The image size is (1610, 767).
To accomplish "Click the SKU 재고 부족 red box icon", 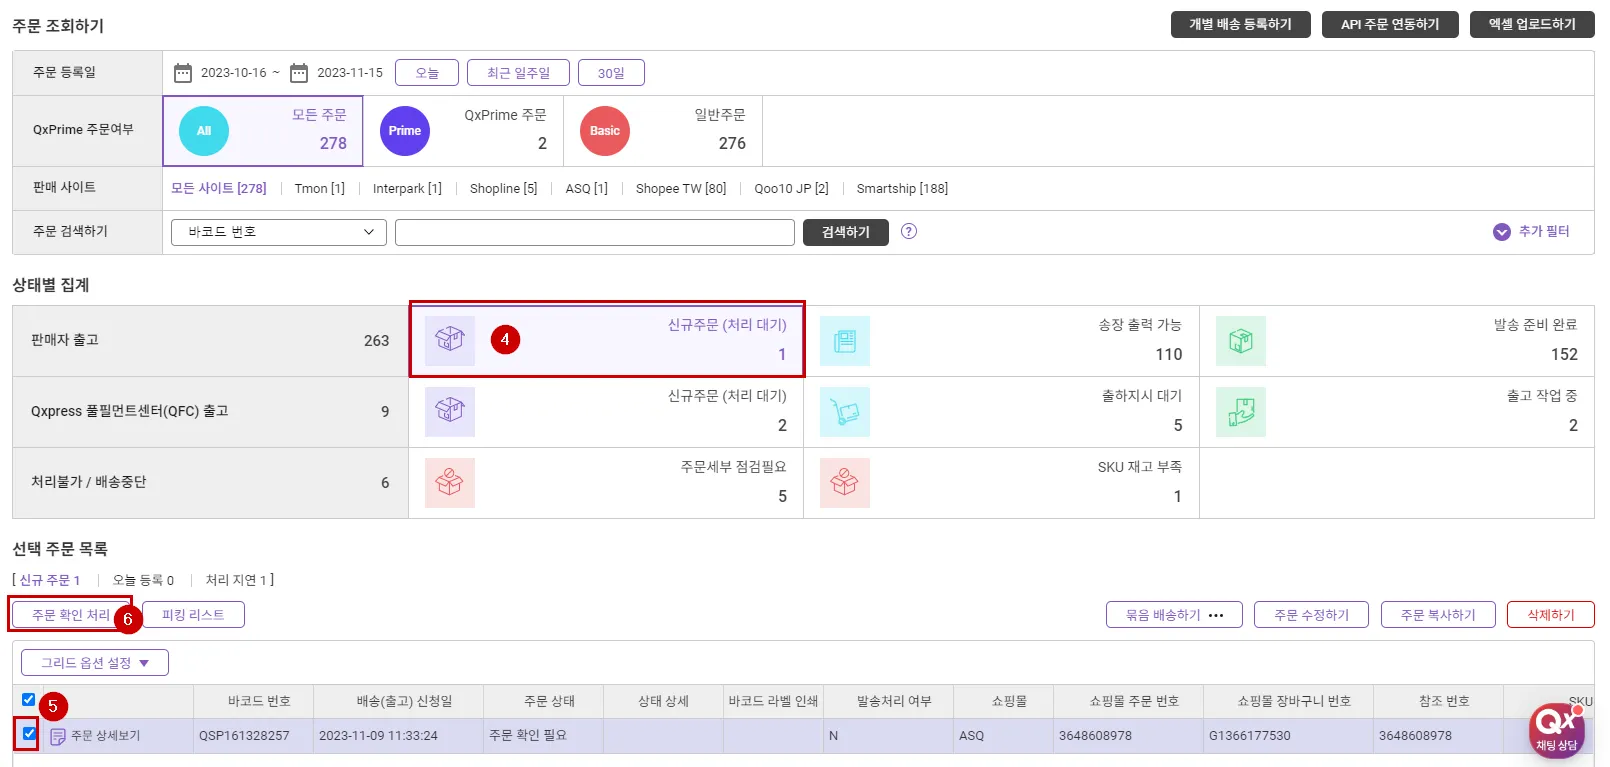I will pos(845,483).
